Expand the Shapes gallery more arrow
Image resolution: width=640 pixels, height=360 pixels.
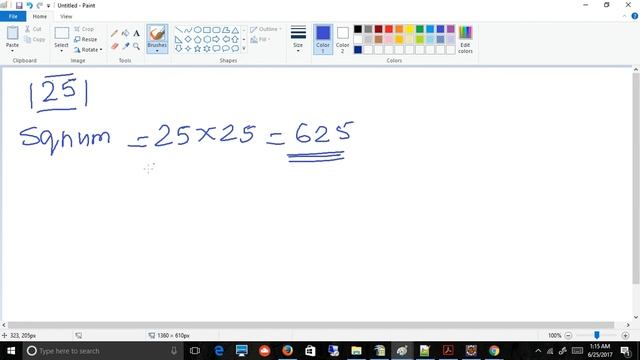(244, 49)
